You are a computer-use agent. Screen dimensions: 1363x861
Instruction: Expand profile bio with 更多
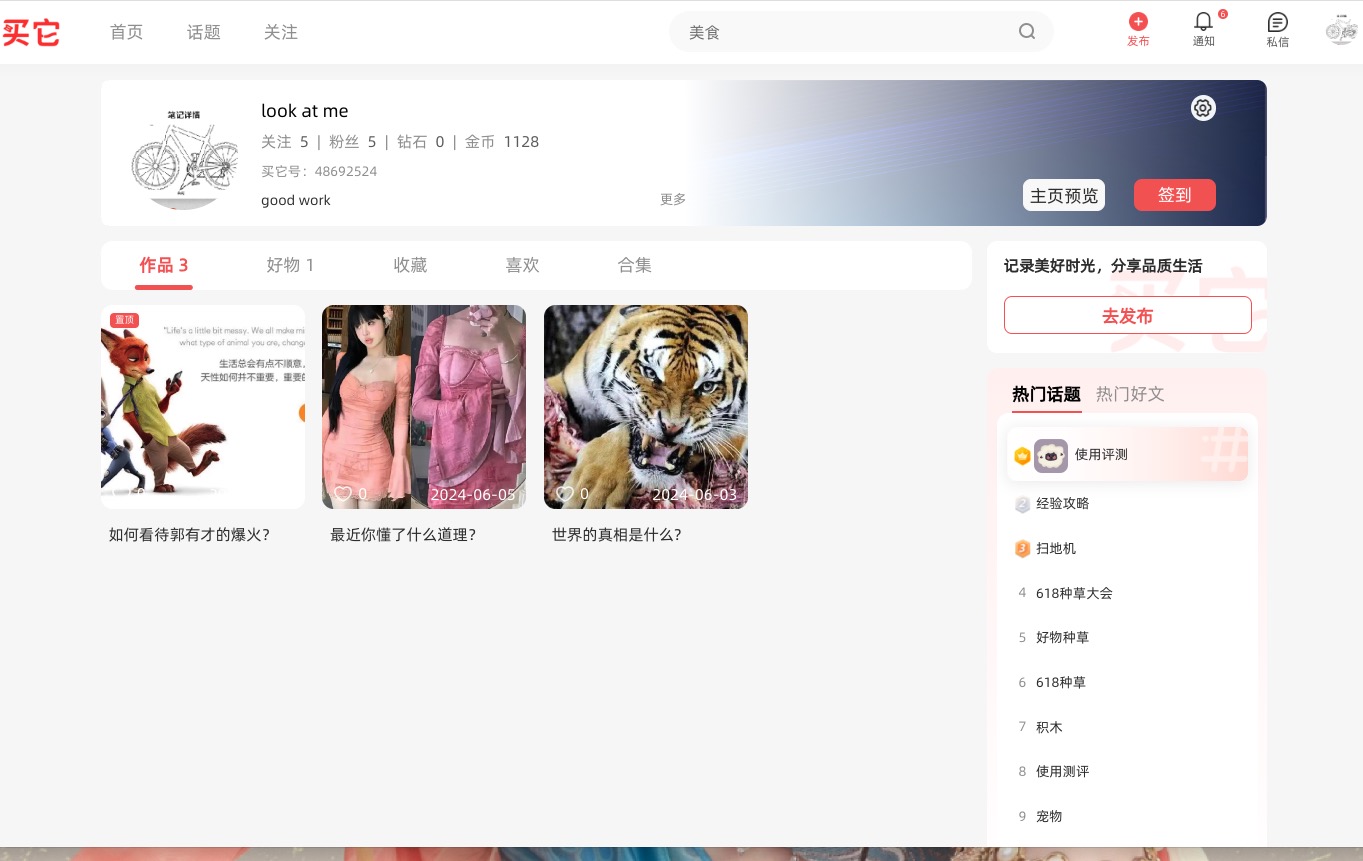point(673,199)
